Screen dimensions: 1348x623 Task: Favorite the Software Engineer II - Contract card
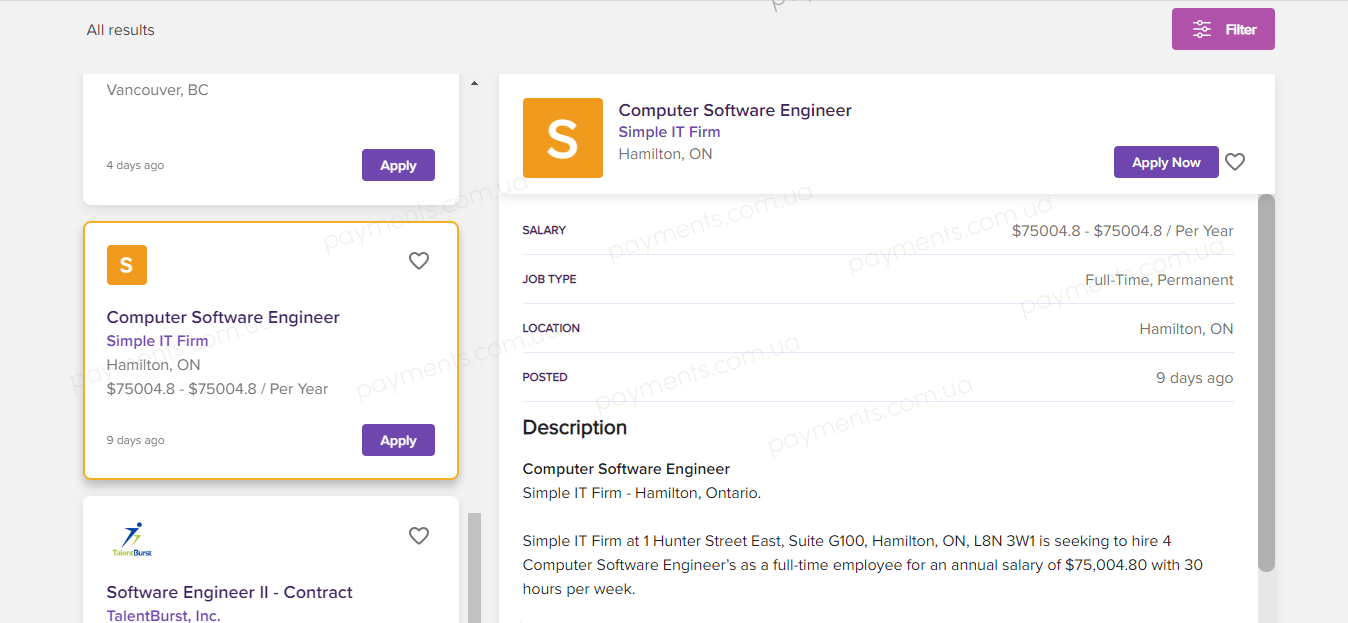point(419,536)
